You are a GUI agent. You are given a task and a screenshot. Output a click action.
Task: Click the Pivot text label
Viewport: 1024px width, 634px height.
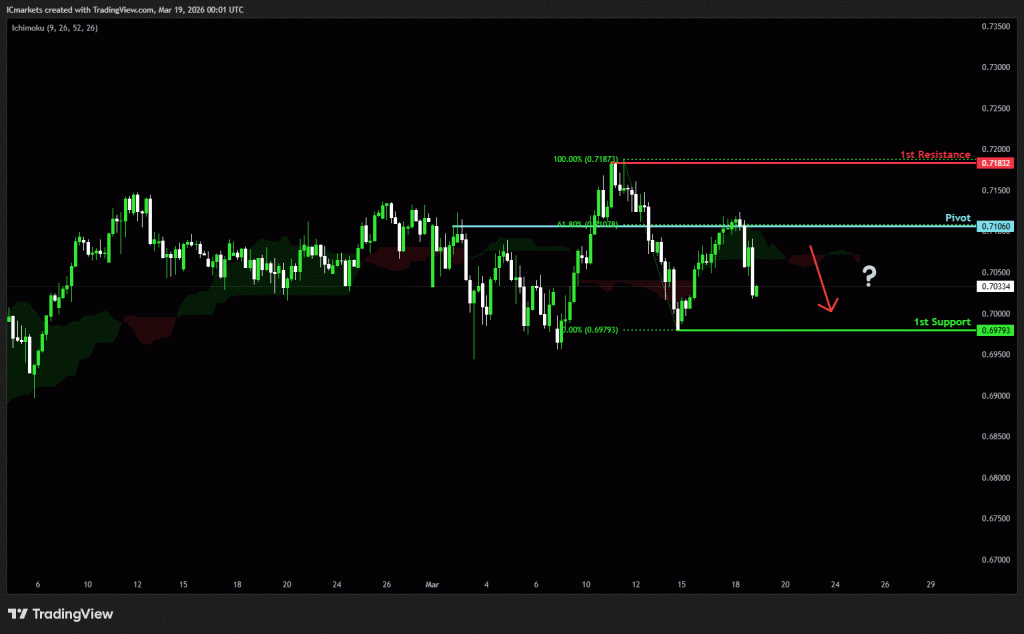point(958,217)
